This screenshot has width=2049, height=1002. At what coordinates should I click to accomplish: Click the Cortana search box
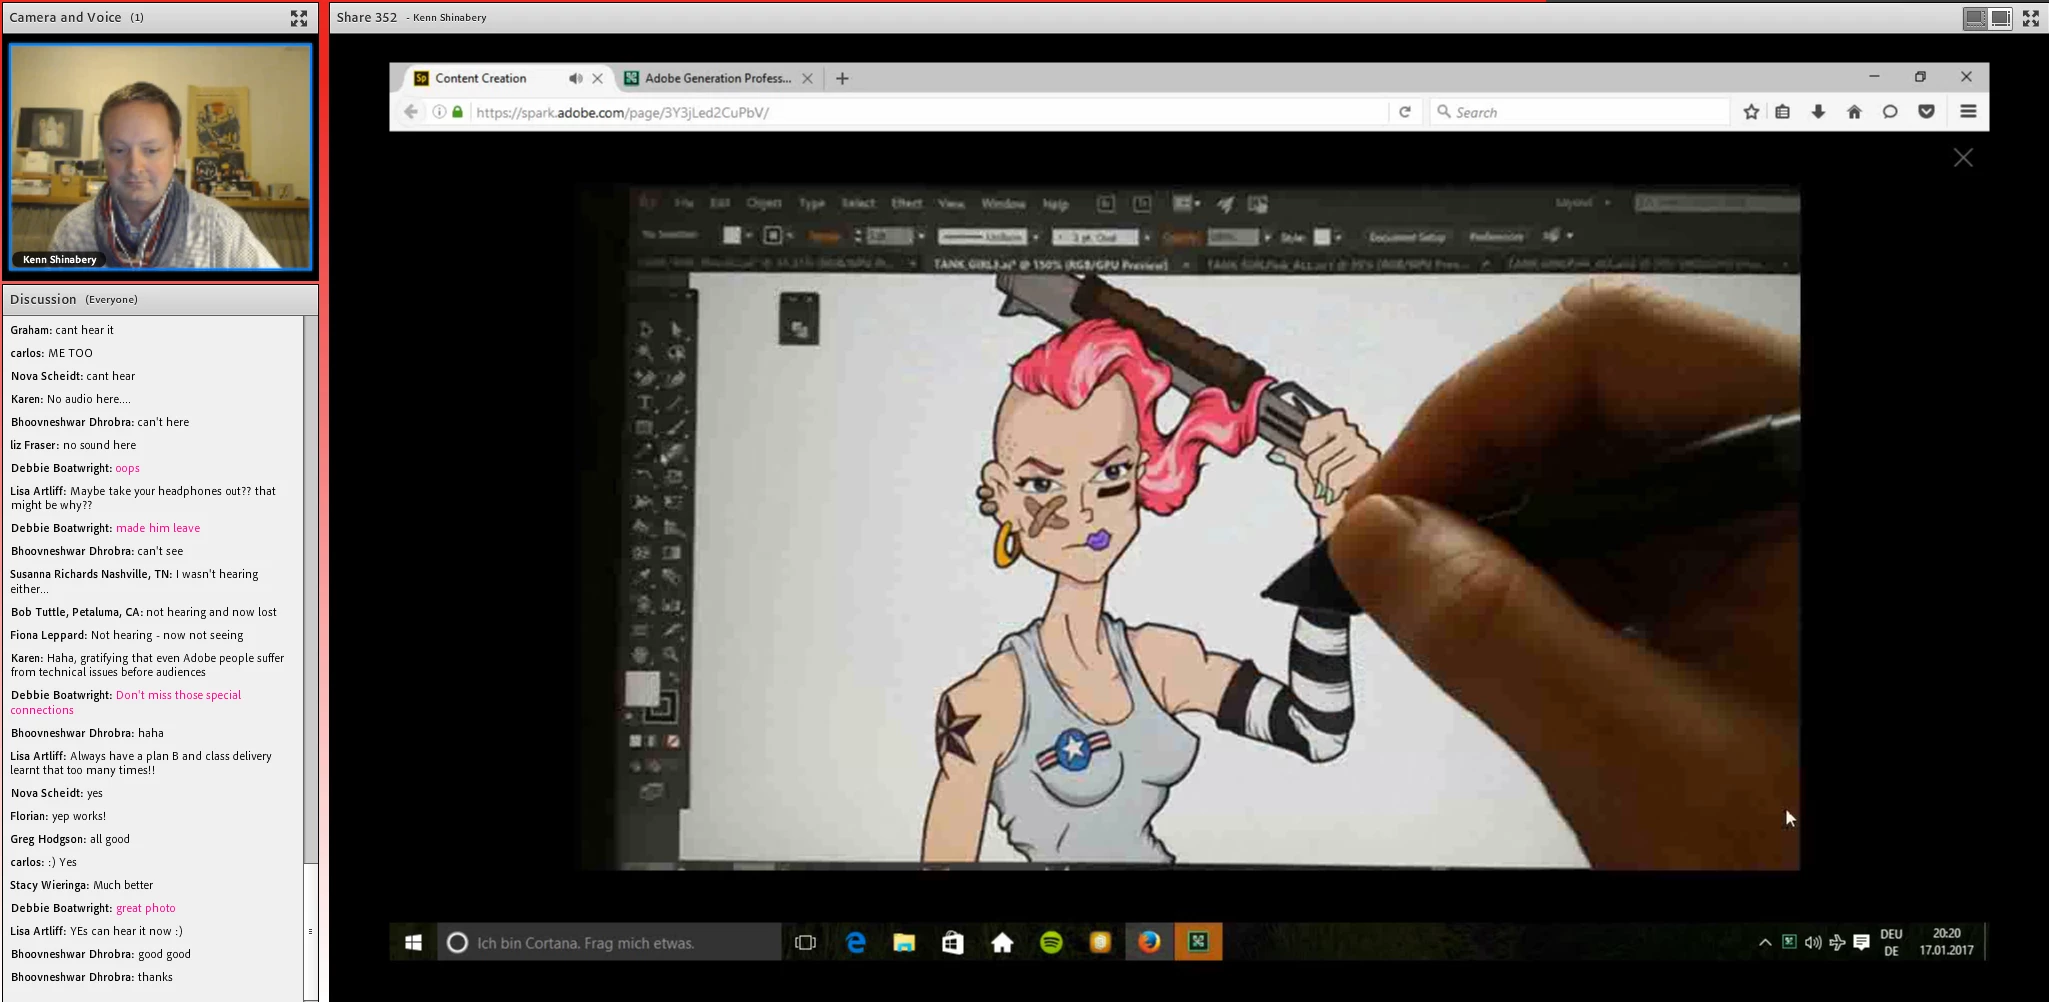coord(609,942)
